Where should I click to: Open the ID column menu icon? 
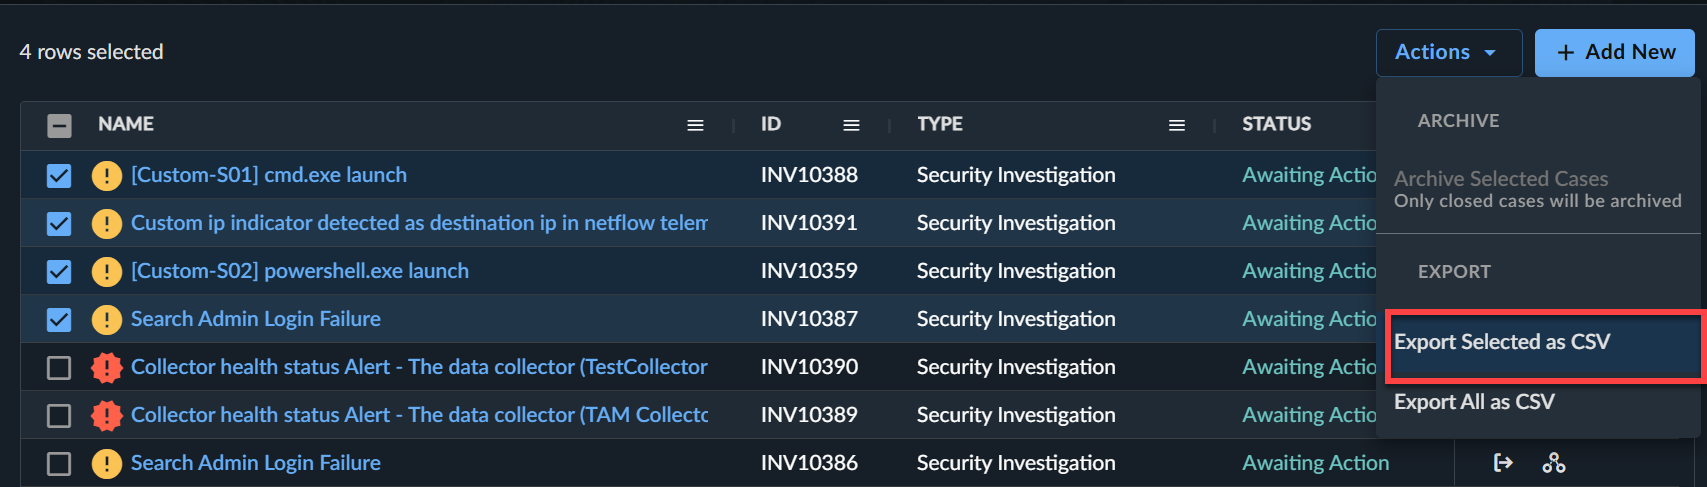click(x=851, y=125)
